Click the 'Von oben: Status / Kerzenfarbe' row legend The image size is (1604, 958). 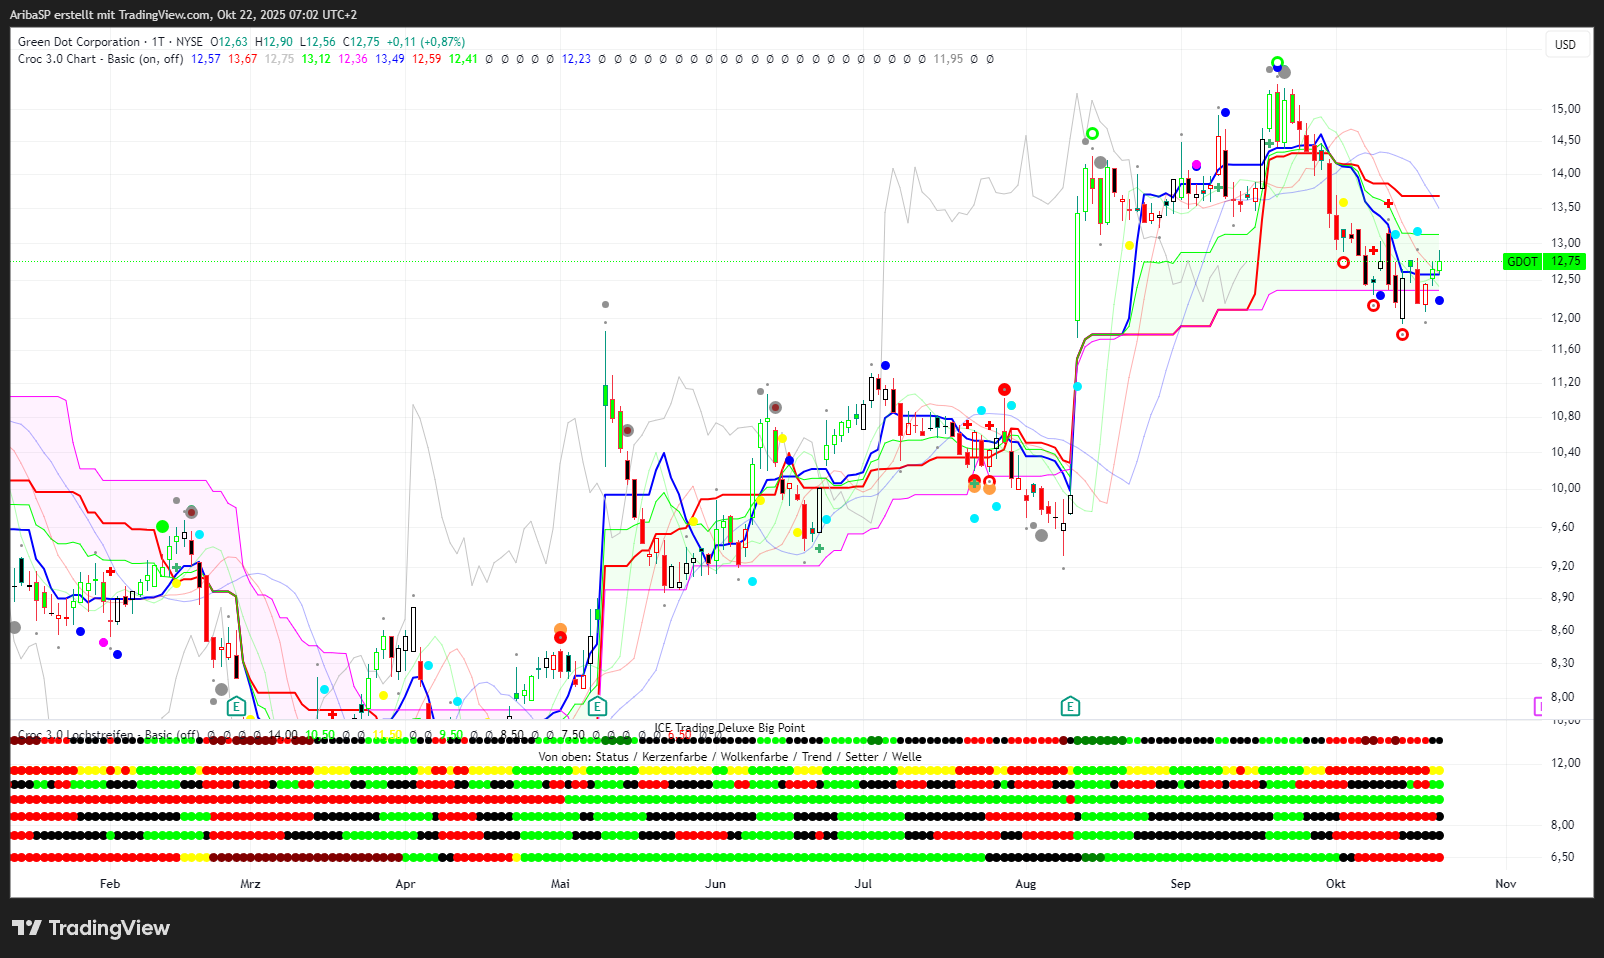(729, 757)
